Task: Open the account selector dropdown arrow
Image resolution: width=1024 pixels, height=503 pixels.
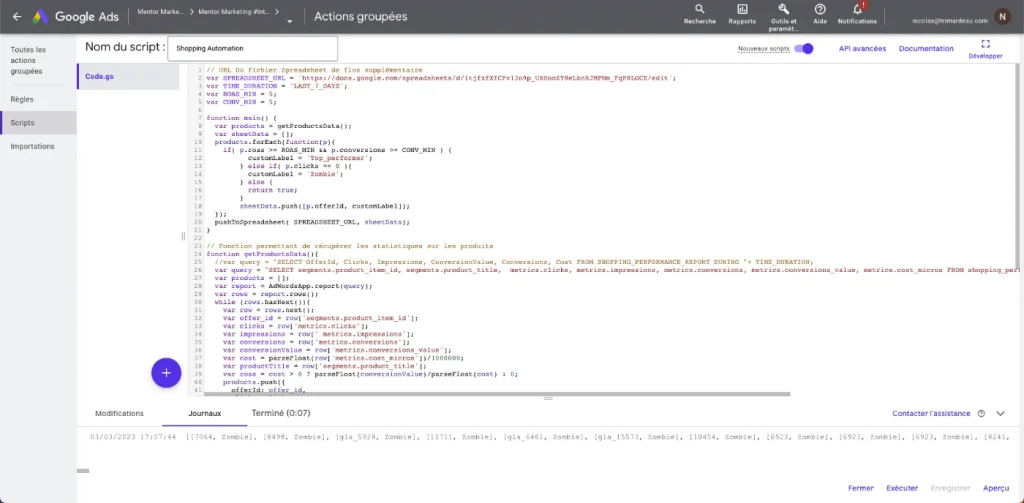Action: [x=289, y=21]
